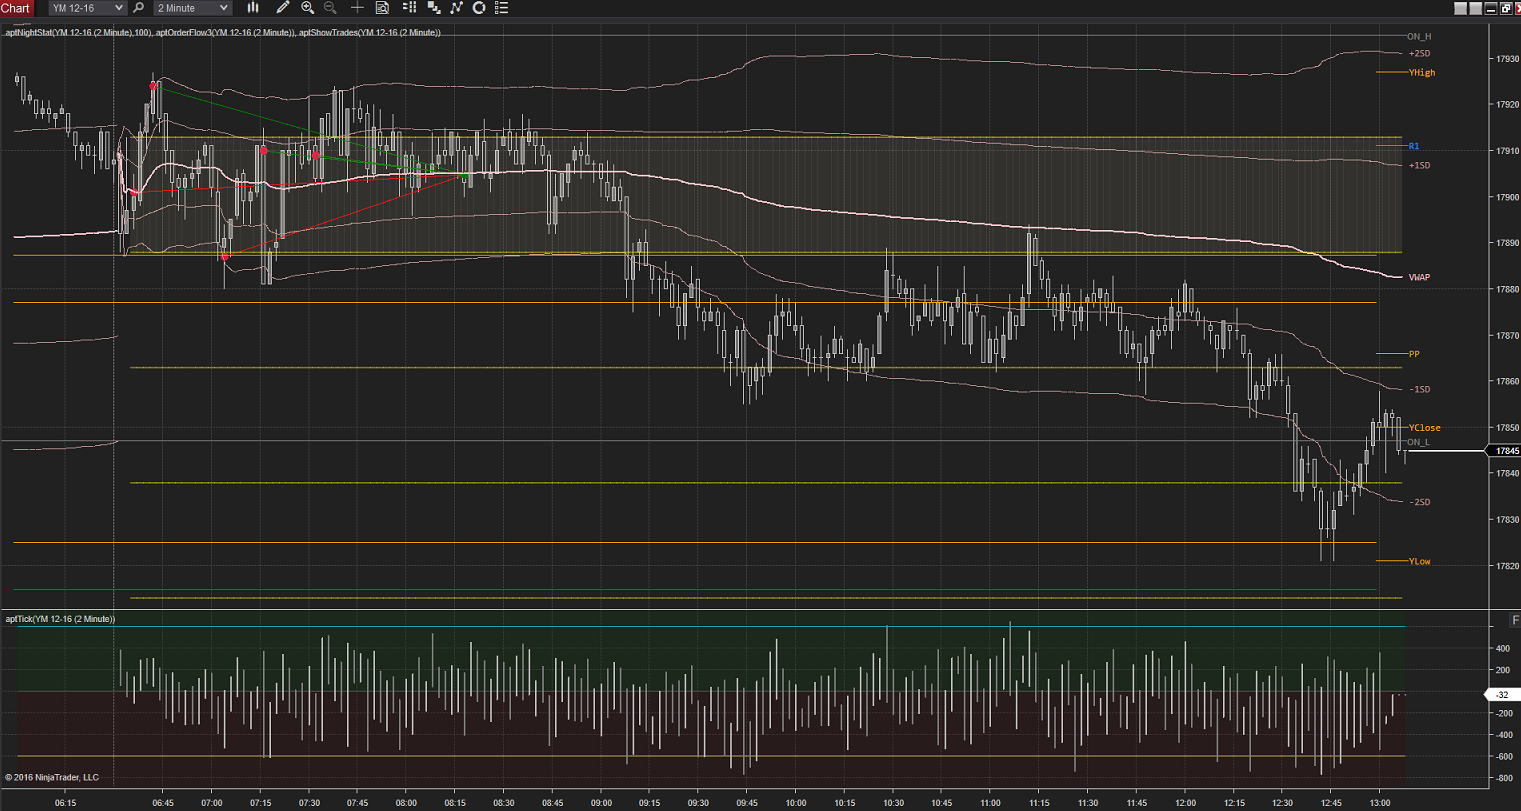Click the 17900 price axis label
This screenshot has height=811, width=1521.
pyautogui.click(x=1507, y=197)
